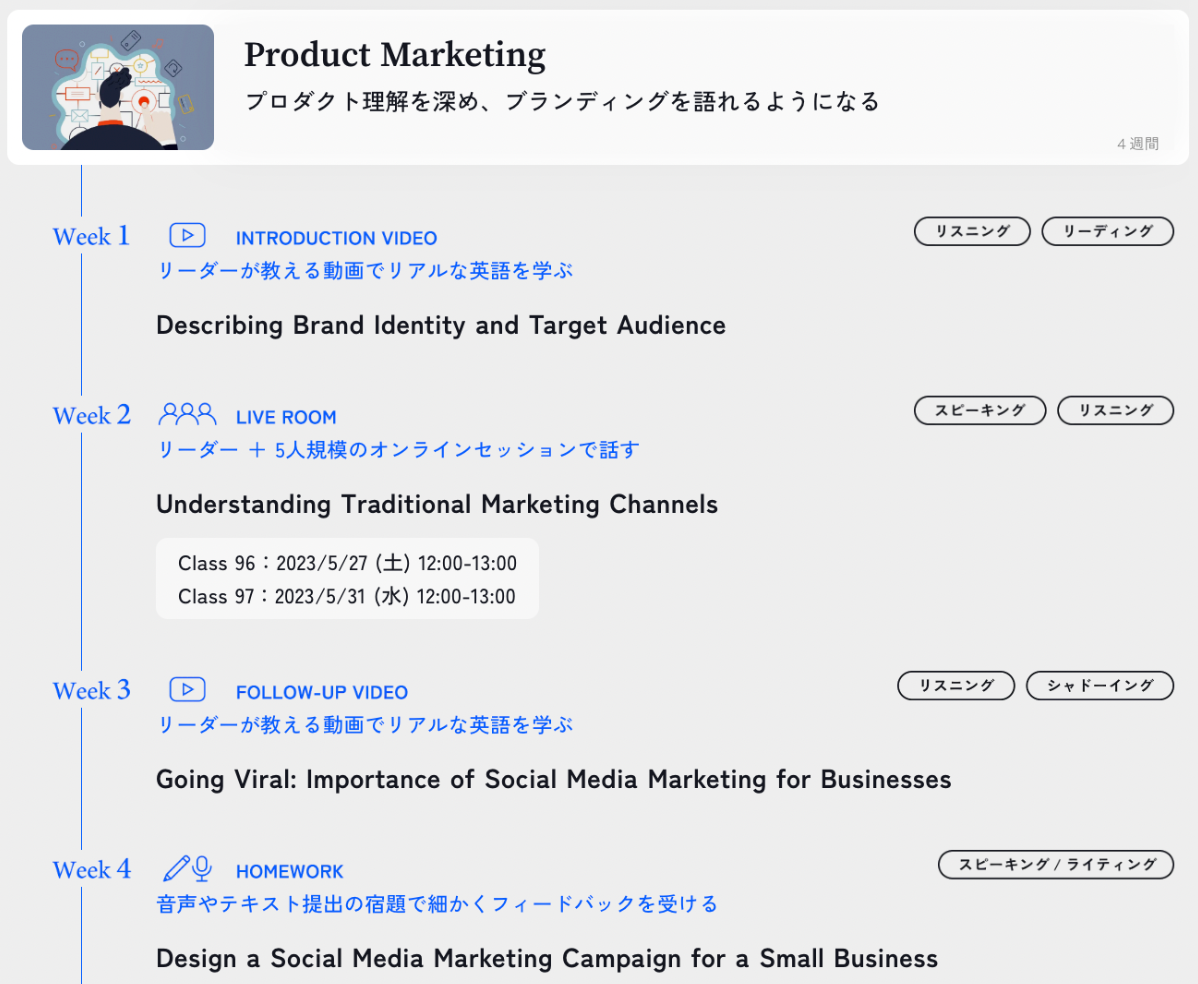Open the HOMEWORK label
The image size is (1198, 984).
point(290,872)
